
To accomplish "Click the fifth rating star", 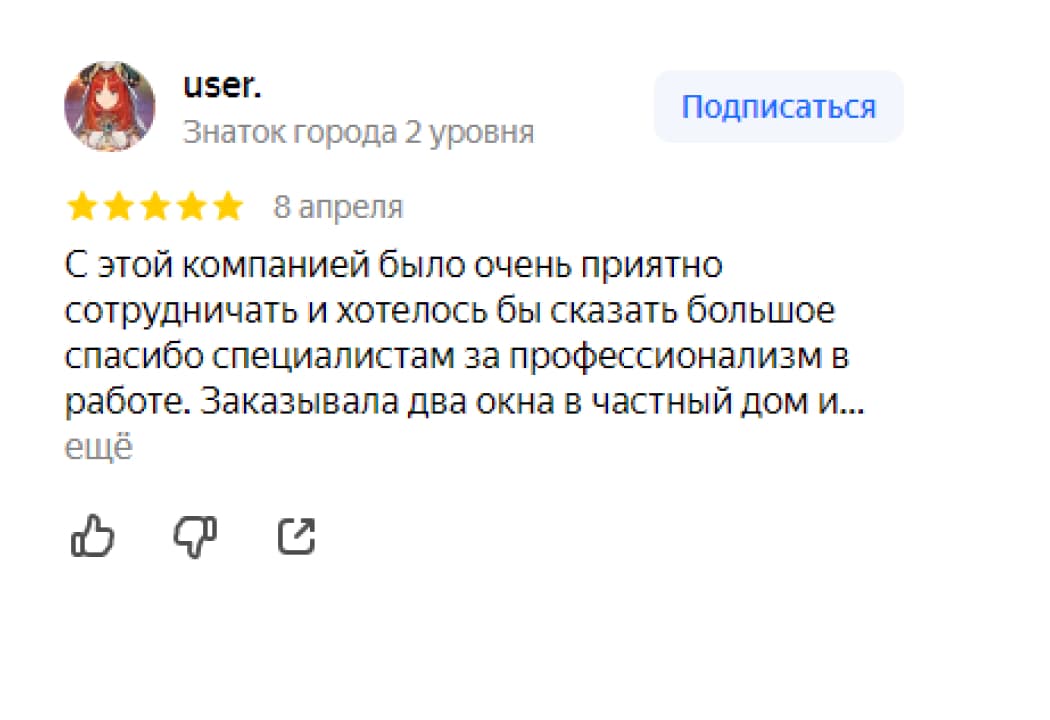I will (x=229, y=207).
